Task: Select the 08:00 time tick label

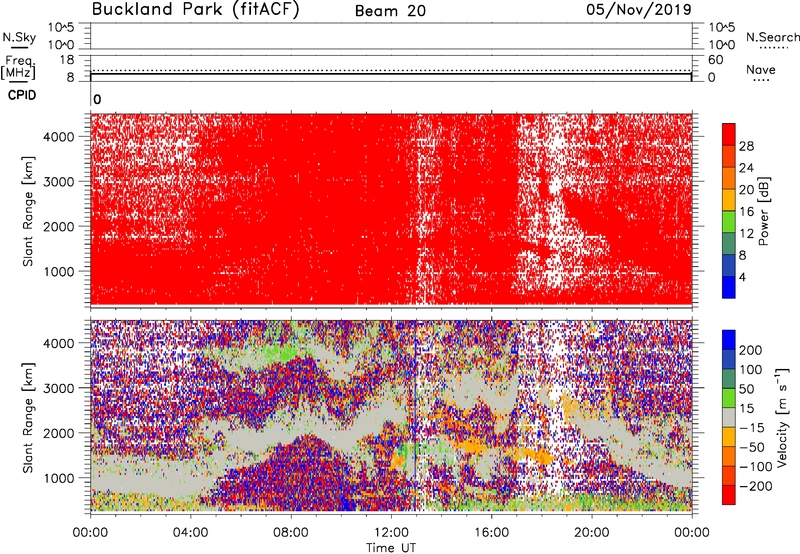Action: point(291,533)
